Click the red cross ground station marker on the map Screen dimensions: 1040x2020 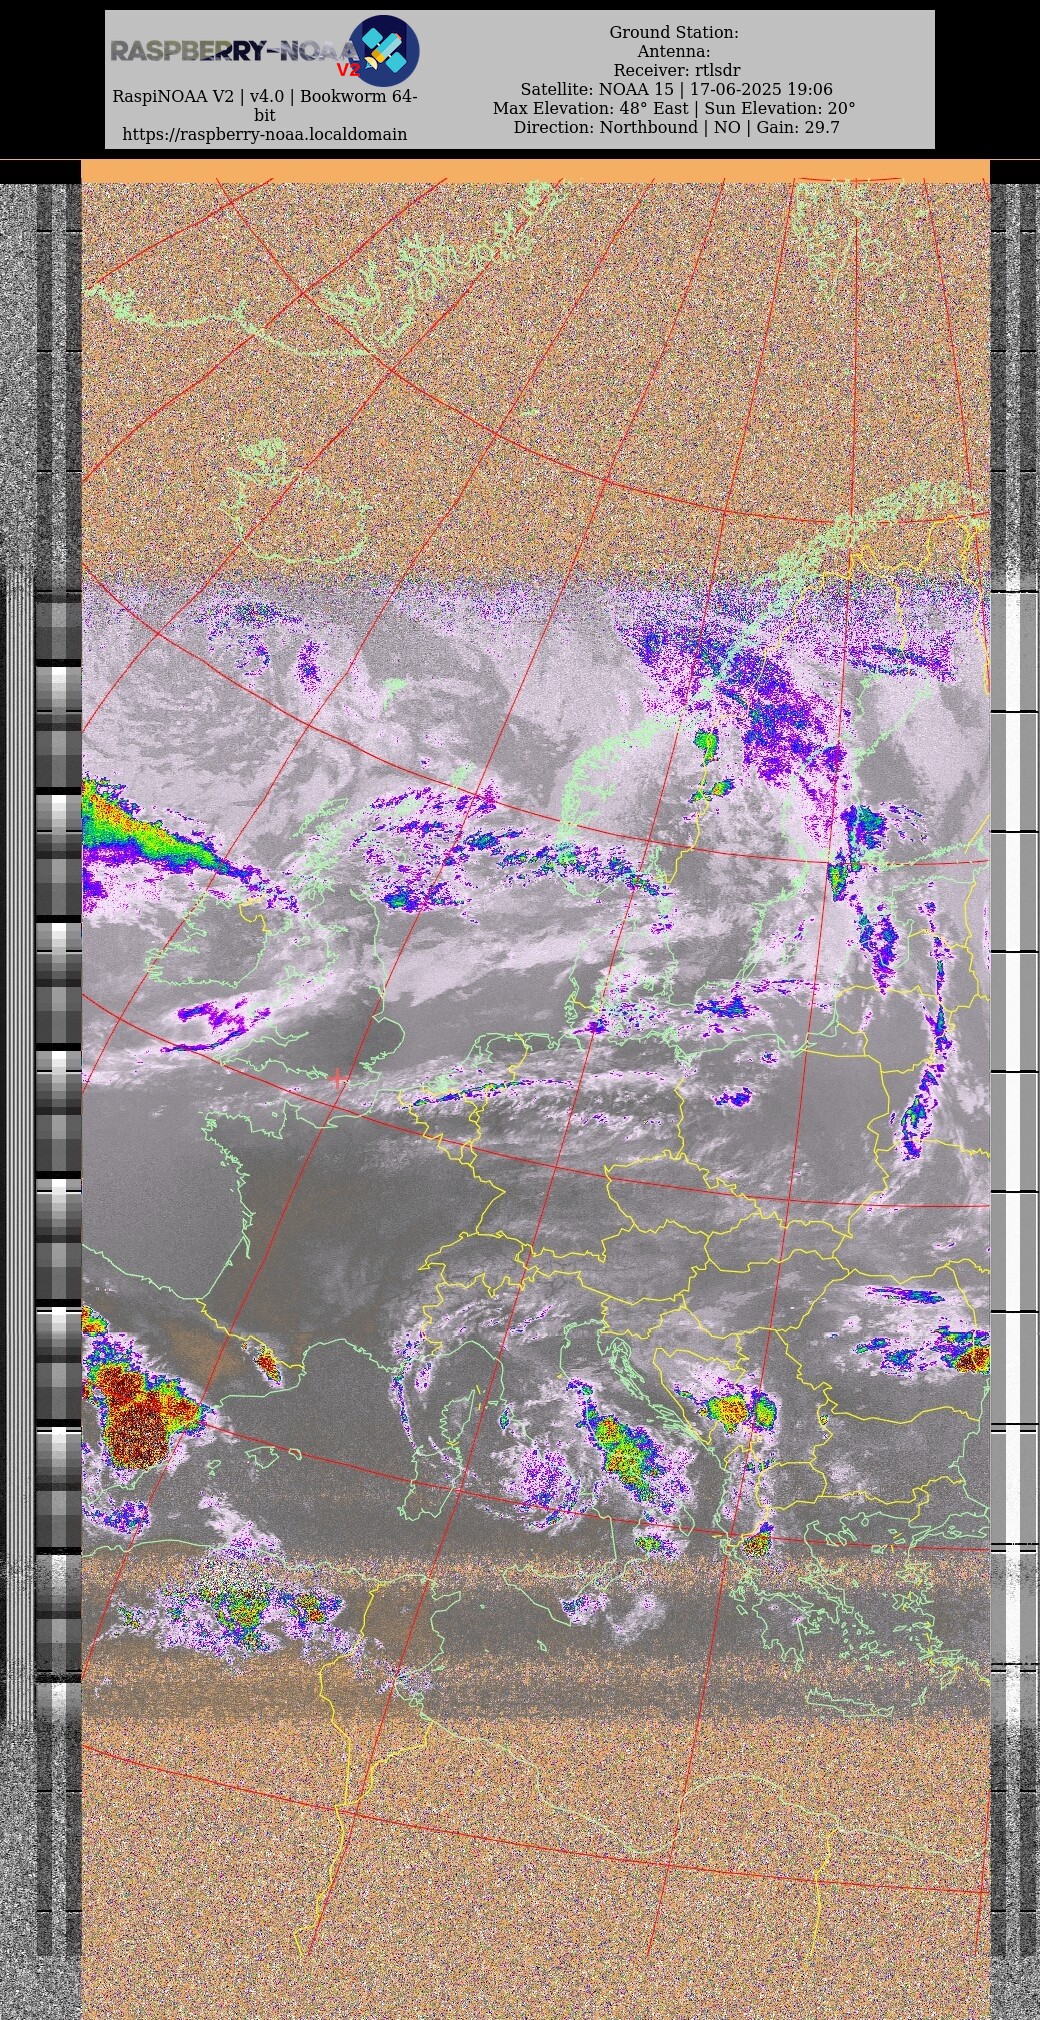click(x=339, y=1078)
